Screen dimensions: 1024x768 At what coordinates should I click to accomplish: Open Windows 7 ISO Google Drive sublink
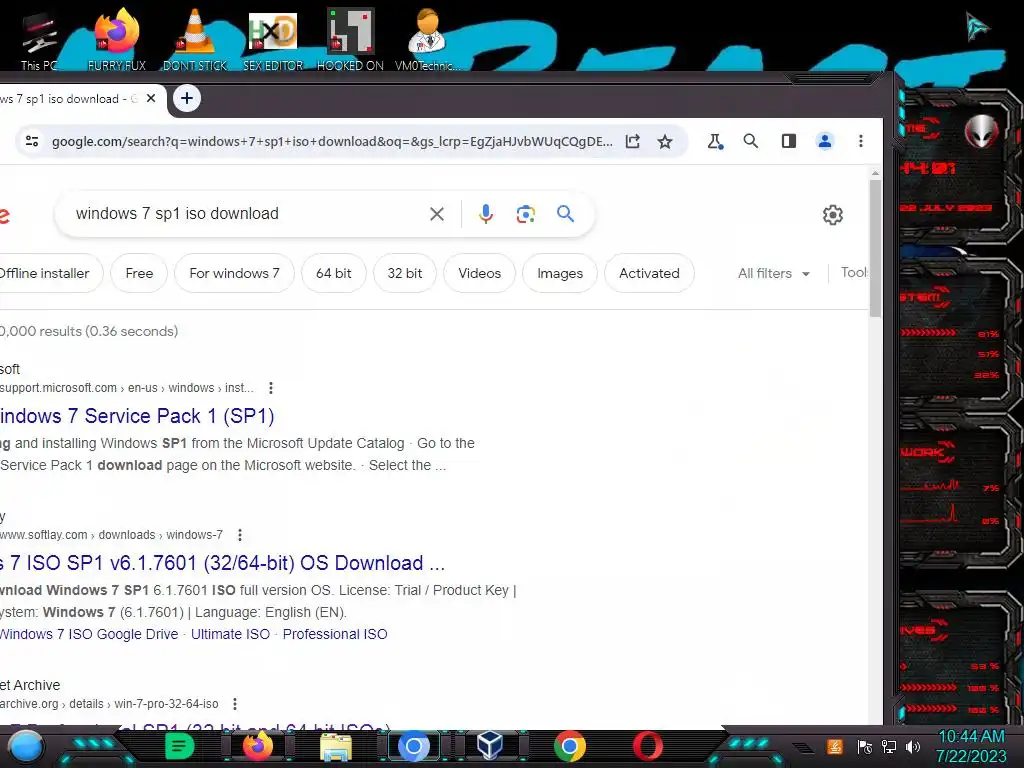(x=89, y=634)
